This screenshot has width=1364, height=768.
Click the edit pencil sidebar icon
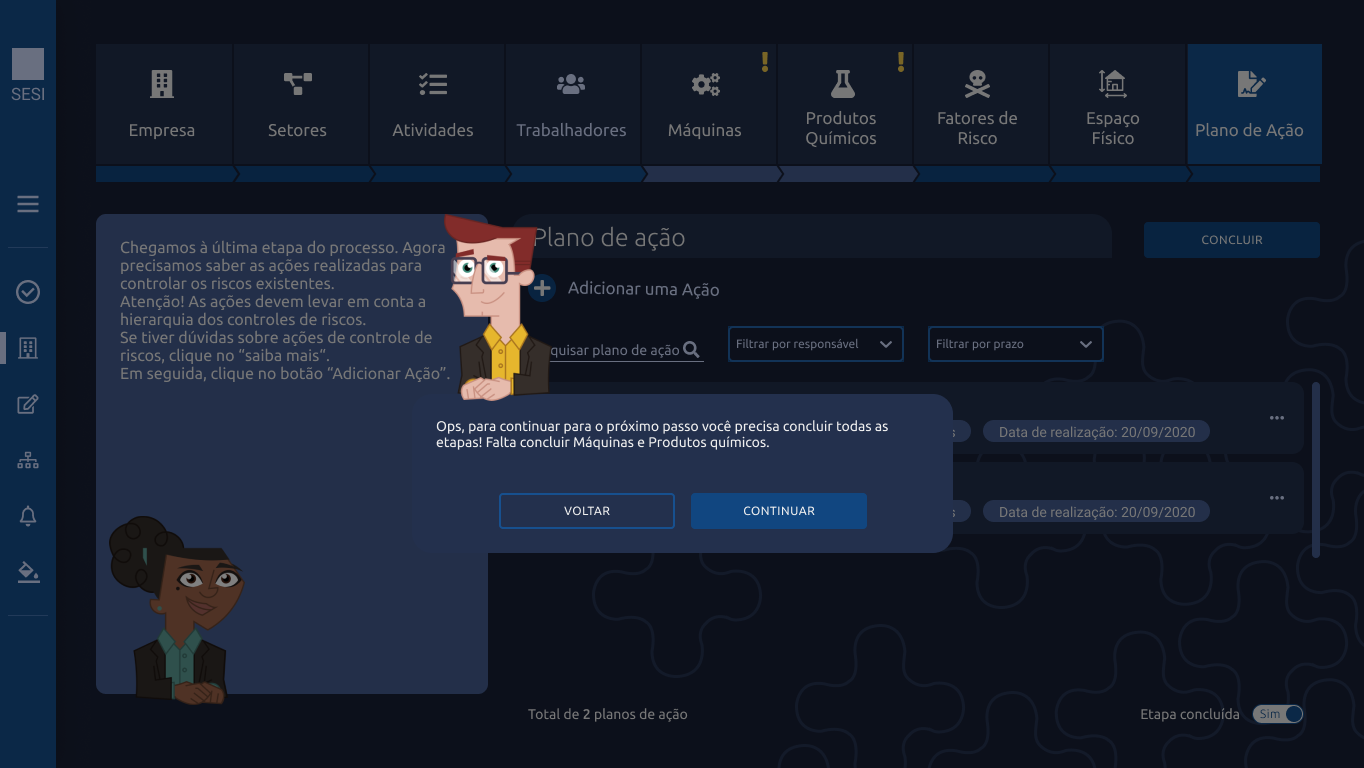pyautogui.click(x=28, y=404)
